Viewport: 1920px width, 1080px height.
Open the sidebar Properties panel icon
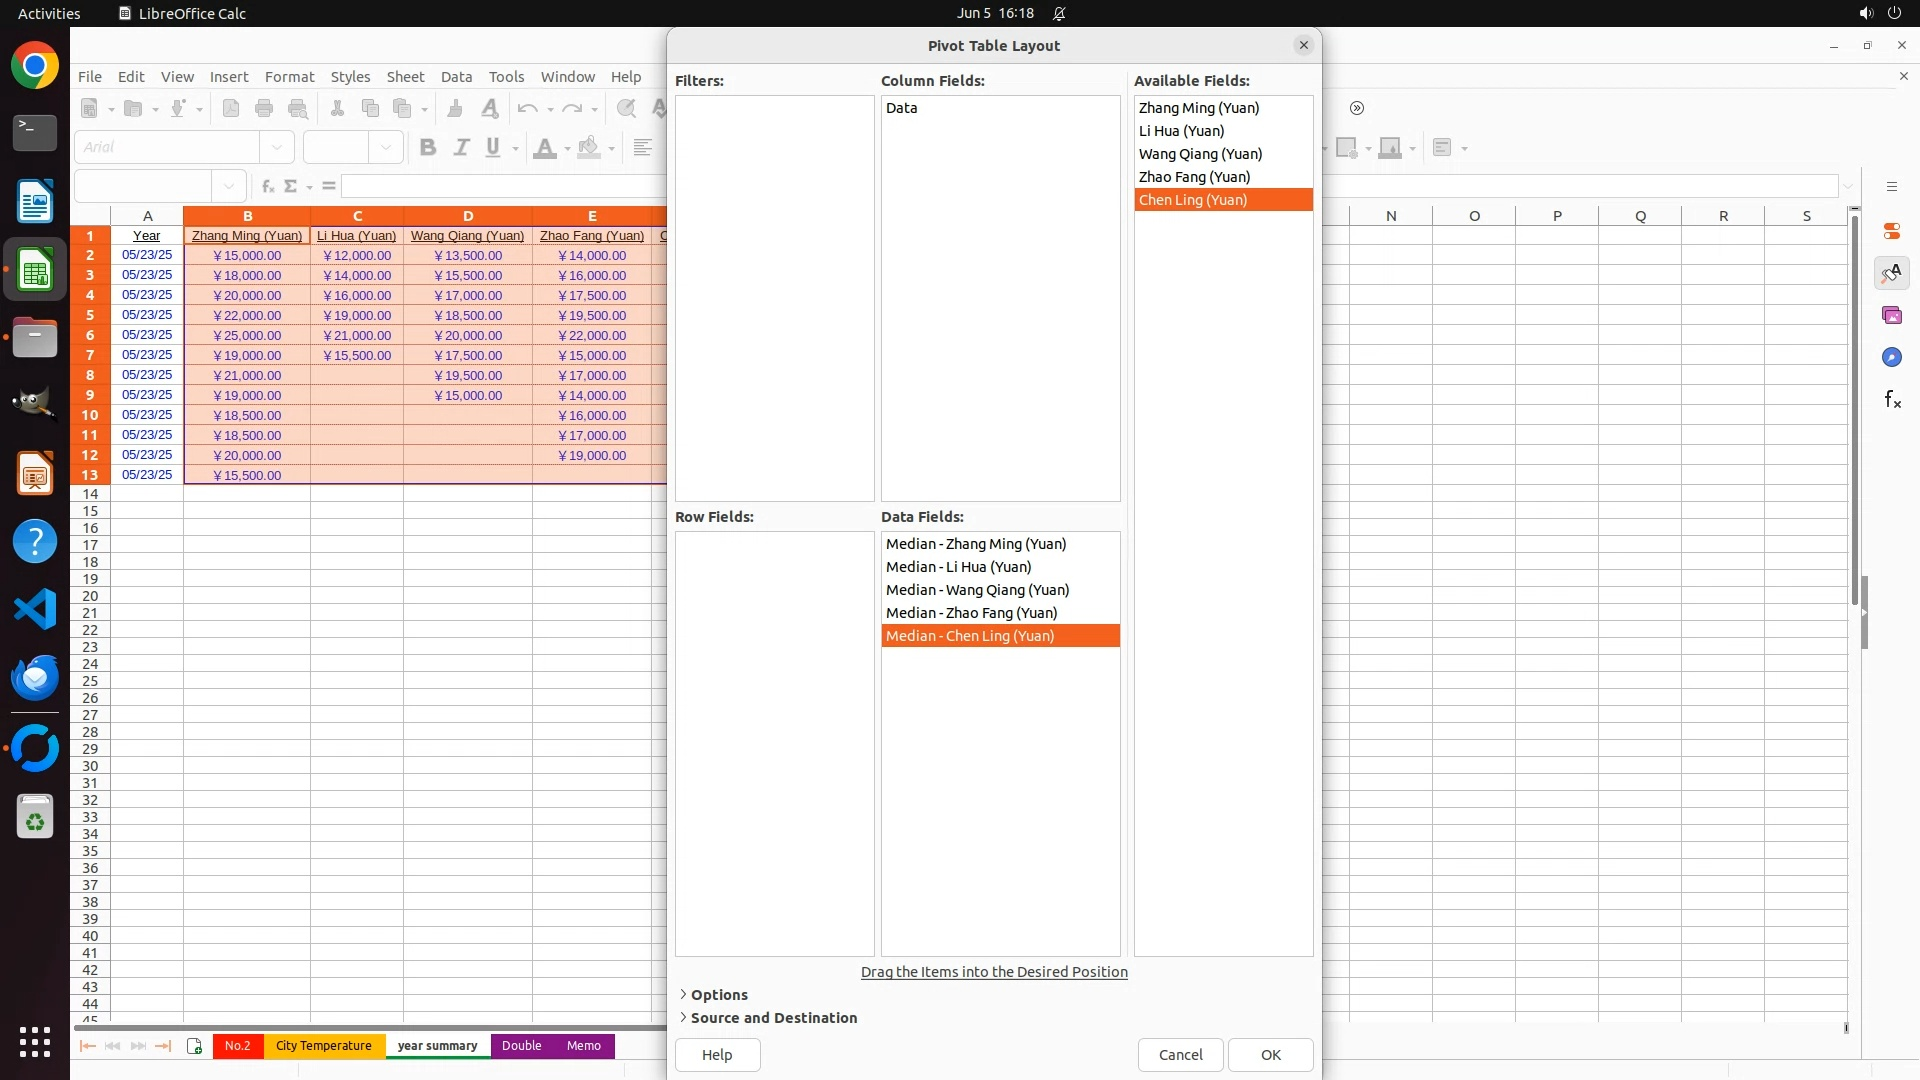1891,231
